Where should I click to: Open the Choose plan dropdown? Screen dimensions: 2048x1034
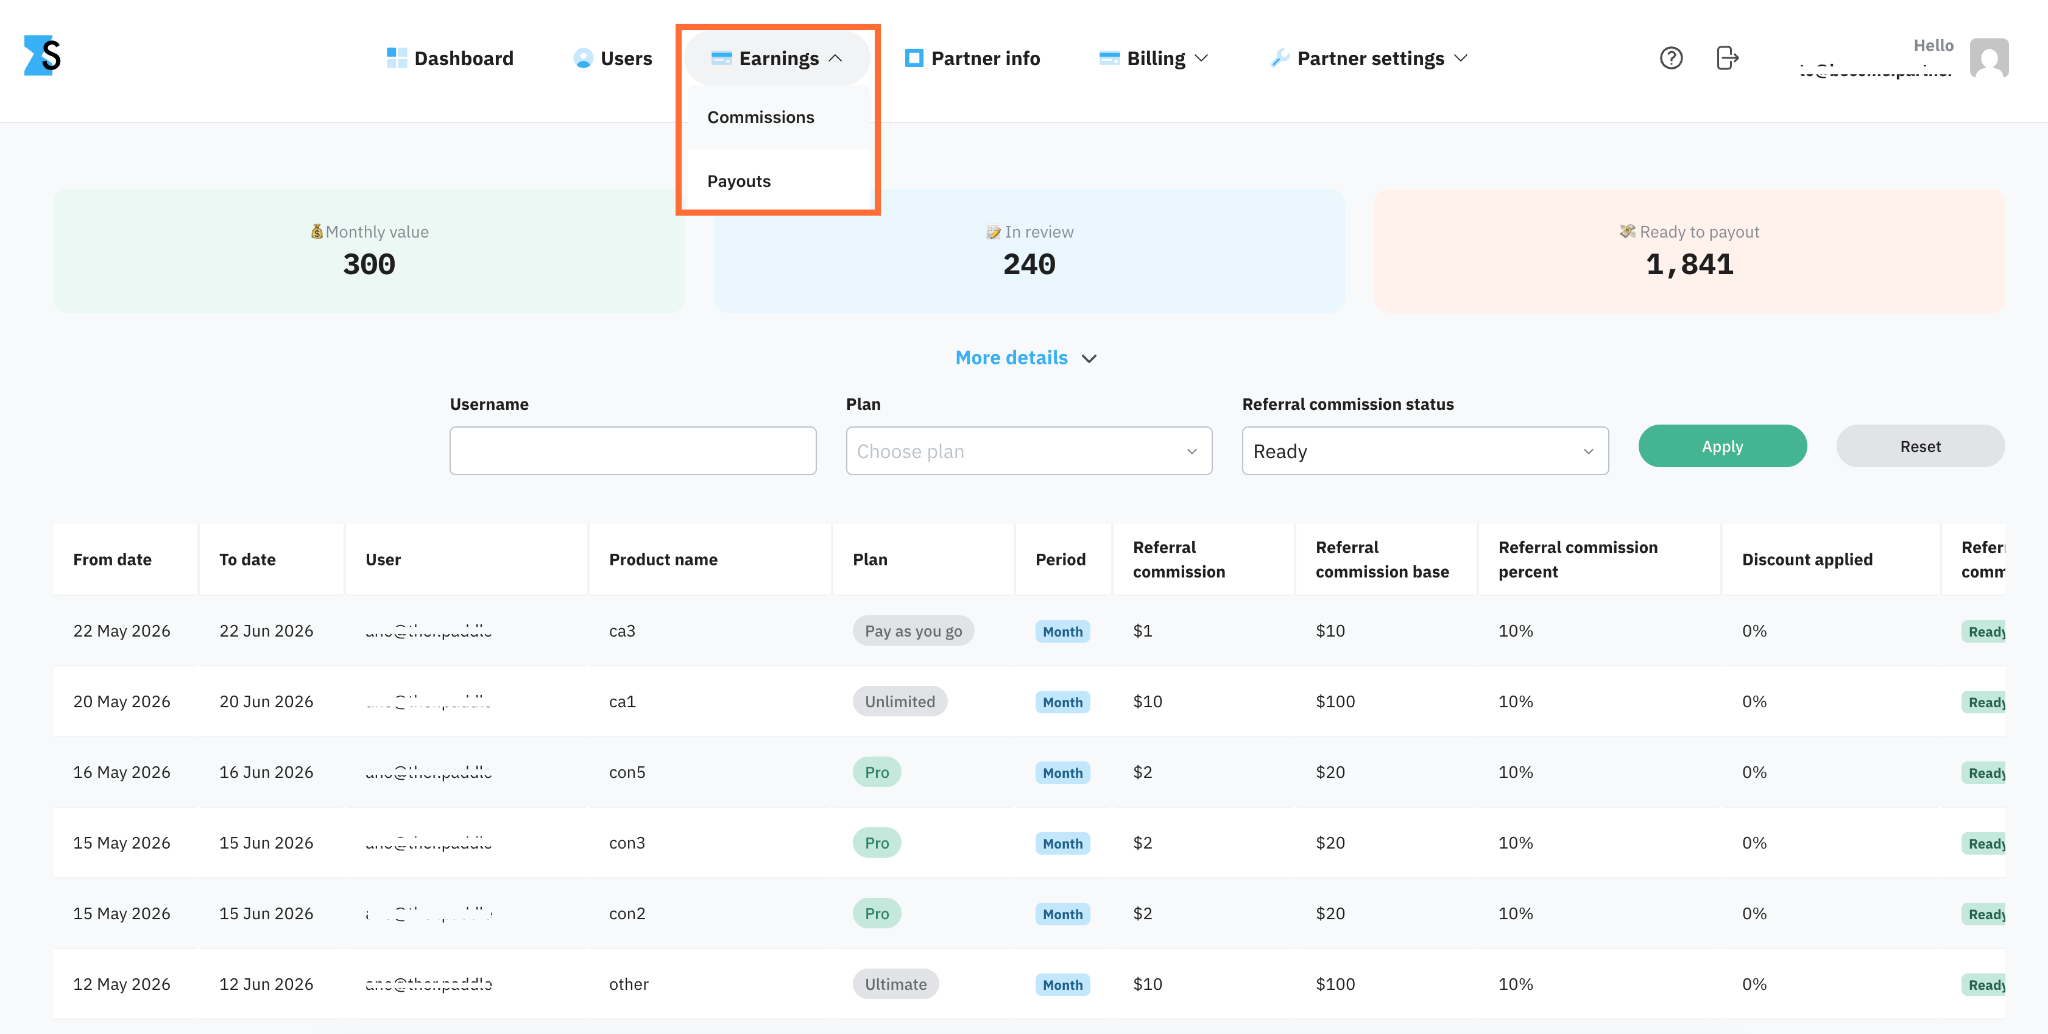tap(1029, 451)
